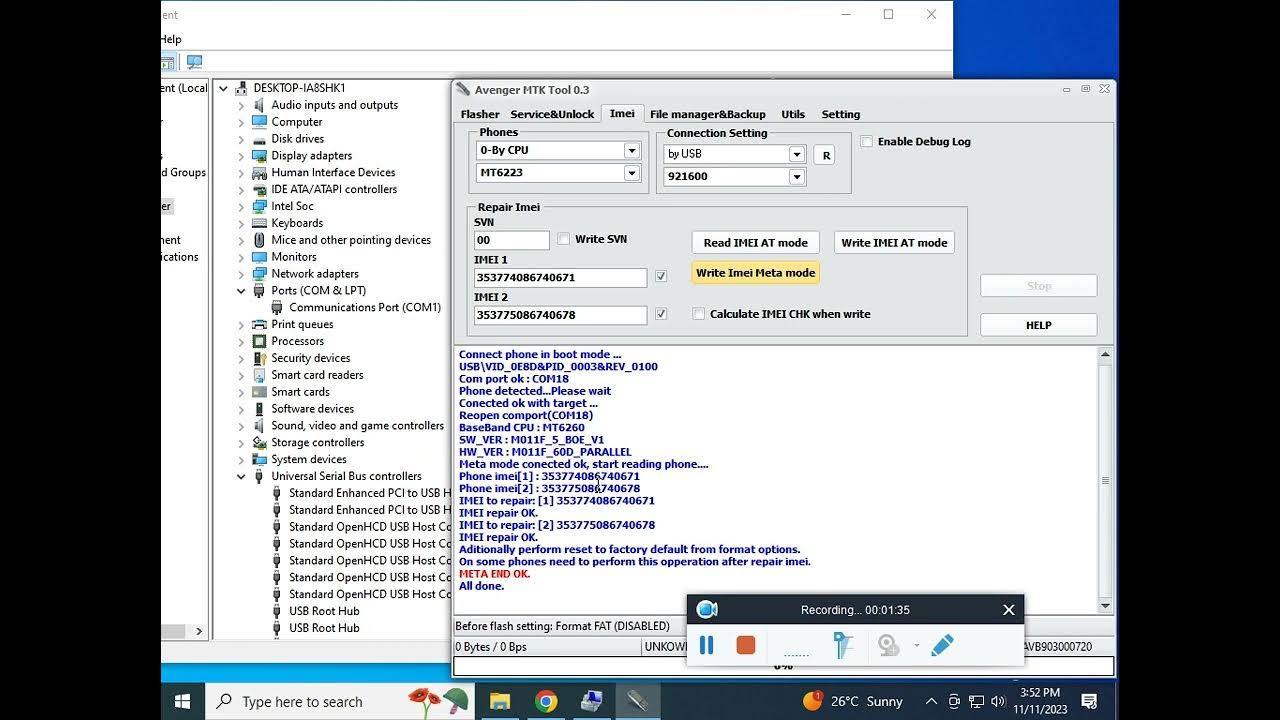Screen dimensions: 1280x720
Task: Select the Smart card readers tree item
Action: (x=317, y=375)
